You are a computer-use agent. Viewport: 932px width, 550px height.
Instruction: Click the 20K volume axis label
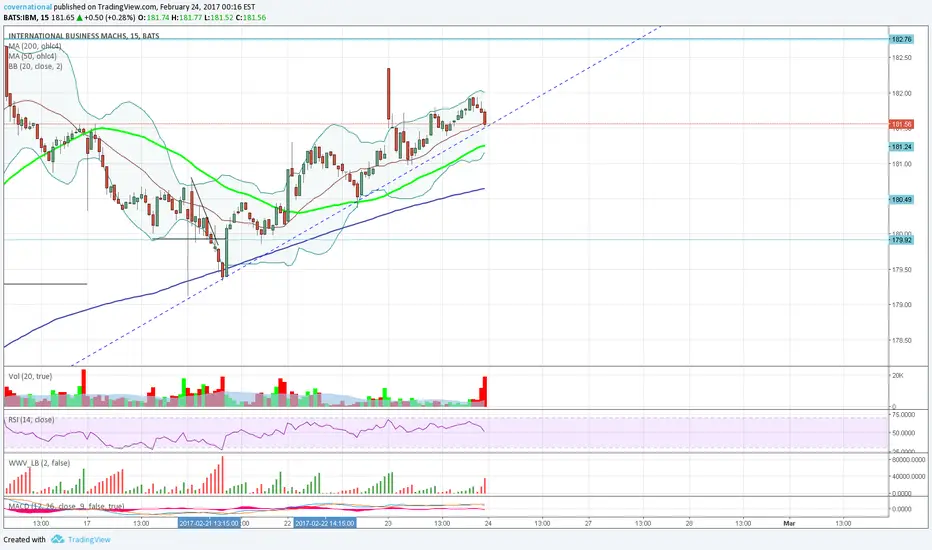pos(898,376)
